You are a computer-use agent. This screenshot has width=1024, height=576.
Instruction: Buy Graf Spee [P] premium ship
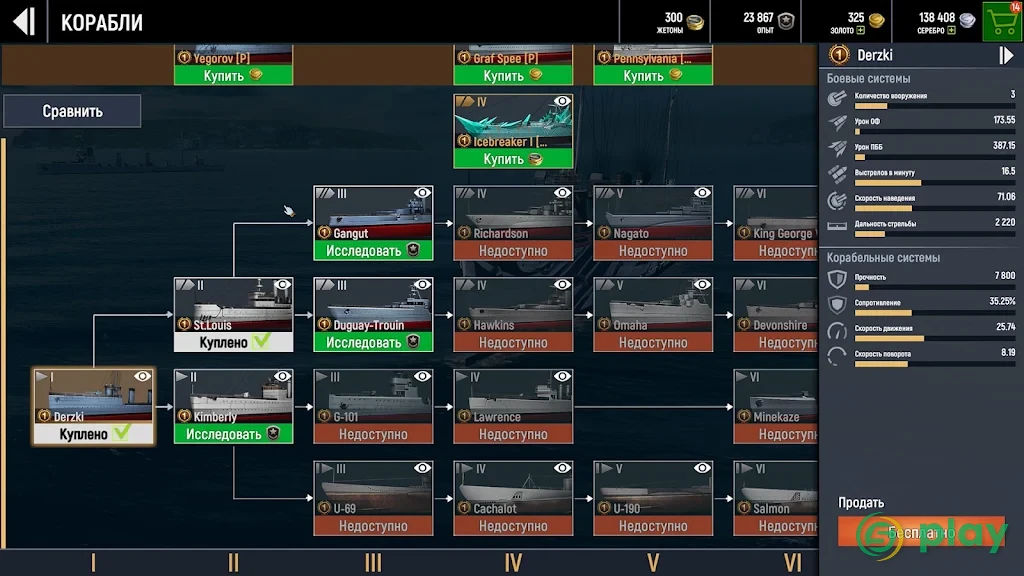click(x=513, y=75)
